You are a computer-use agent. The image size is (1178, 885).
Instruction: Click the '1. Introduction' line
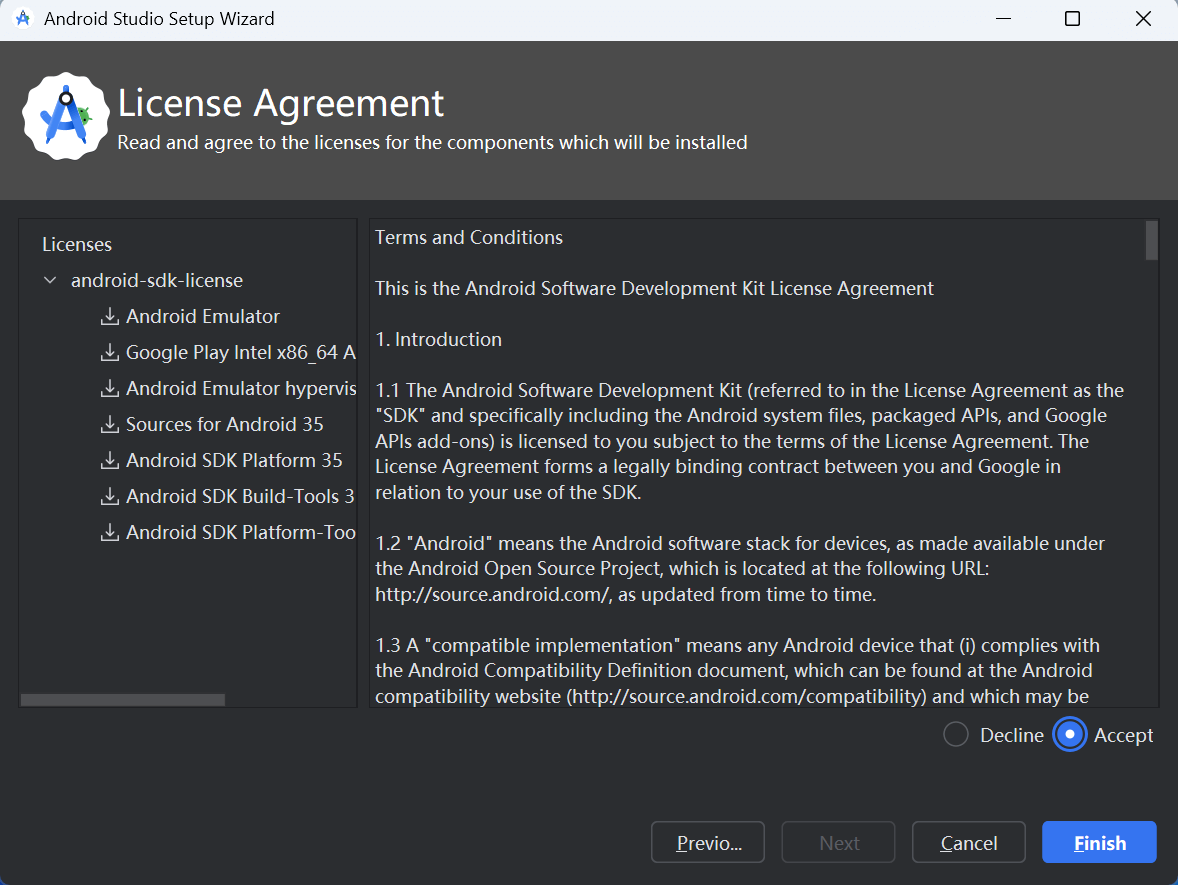(438, 340)
